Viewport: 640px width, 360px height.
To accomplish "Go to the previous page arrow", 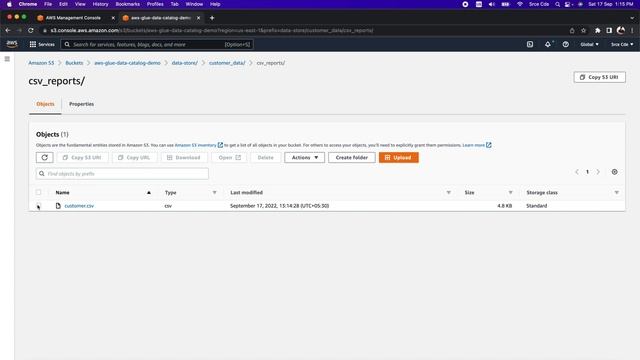I will [577, 172].
